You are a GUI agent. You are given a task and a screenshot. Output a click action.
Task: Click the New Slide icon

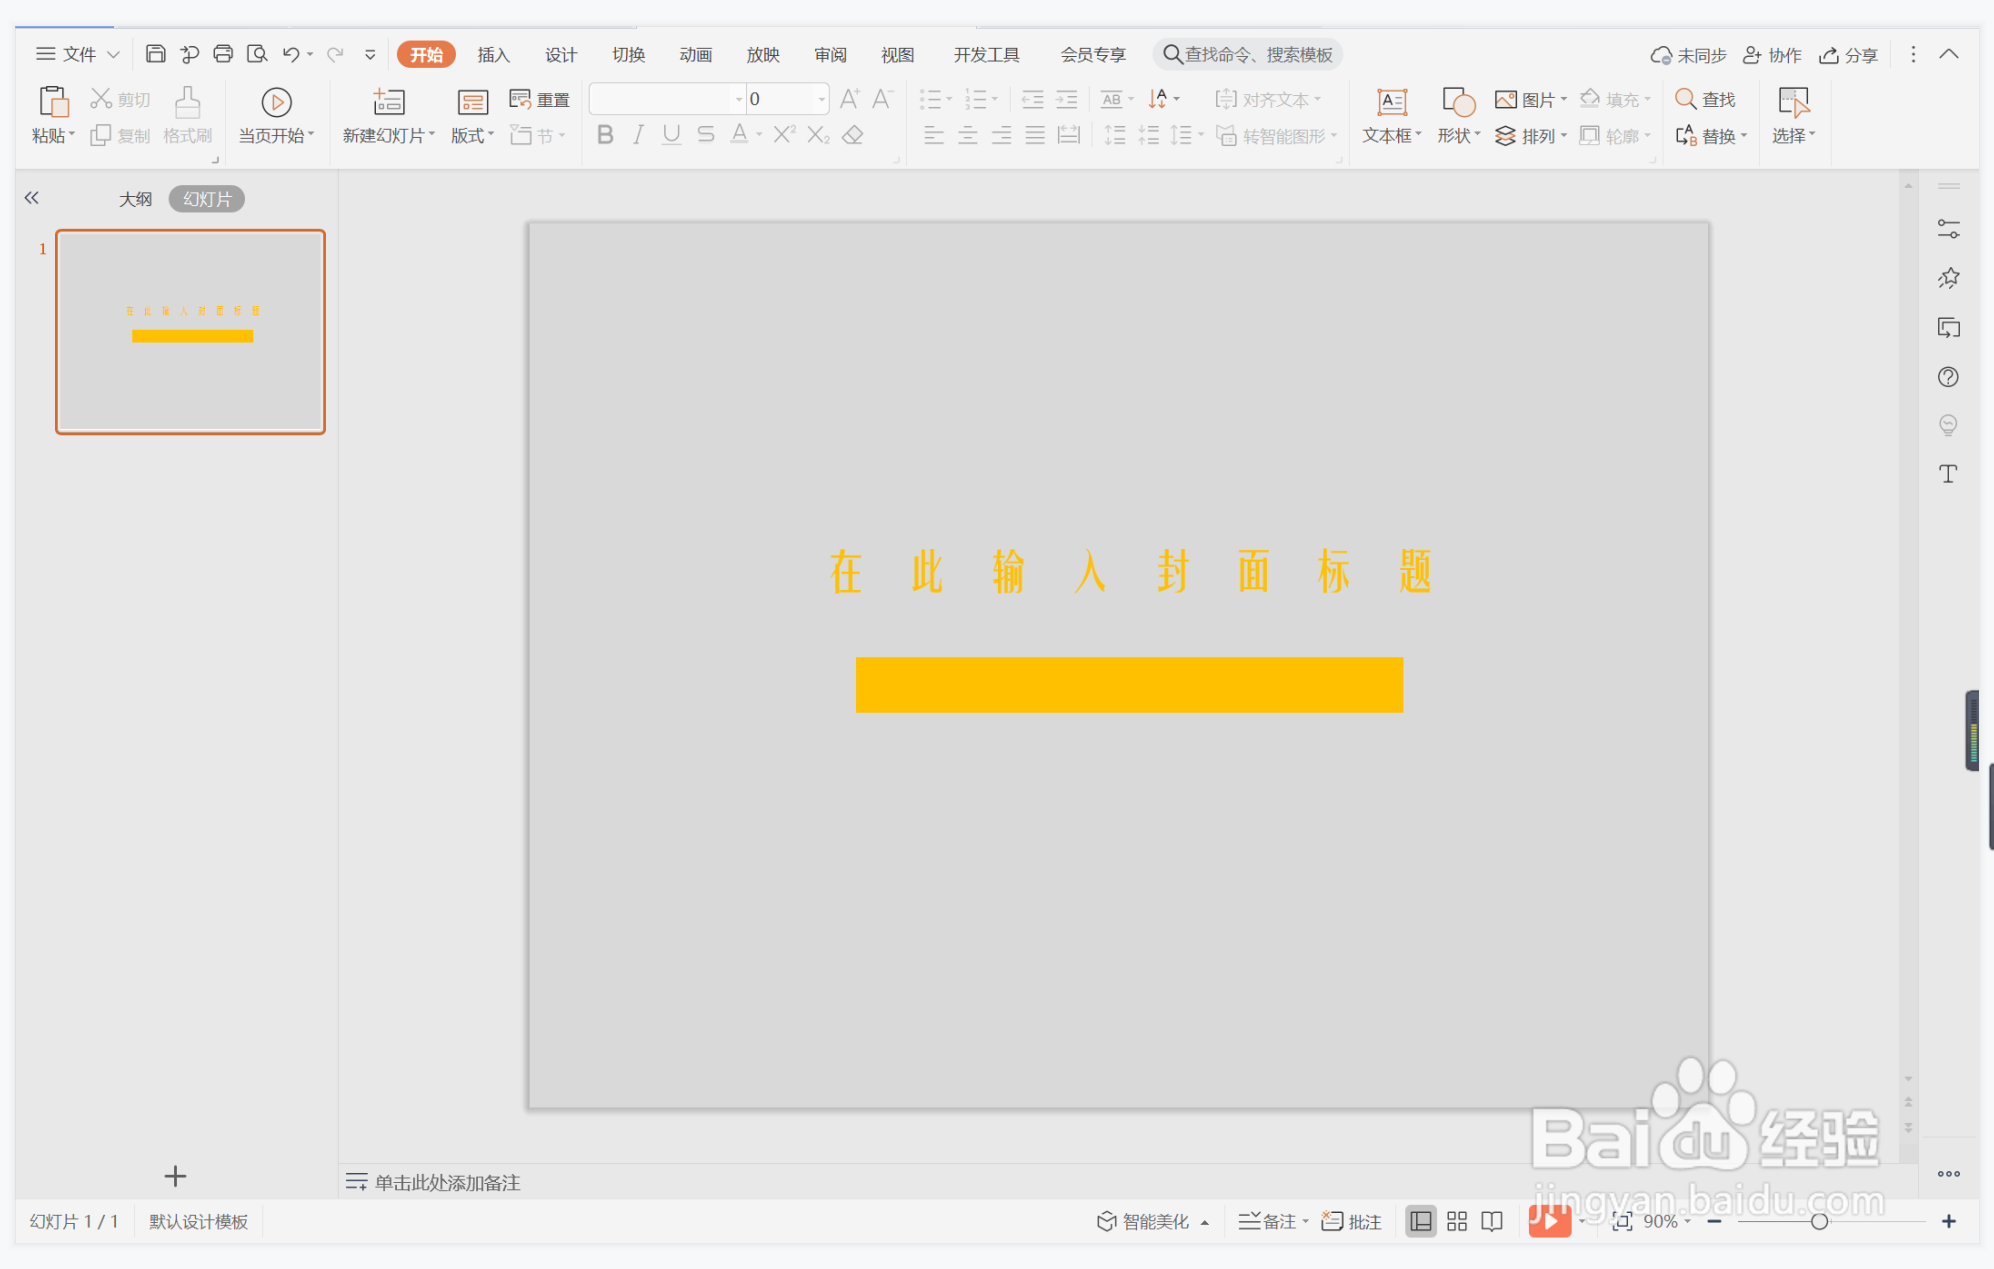tap(388, 102)
